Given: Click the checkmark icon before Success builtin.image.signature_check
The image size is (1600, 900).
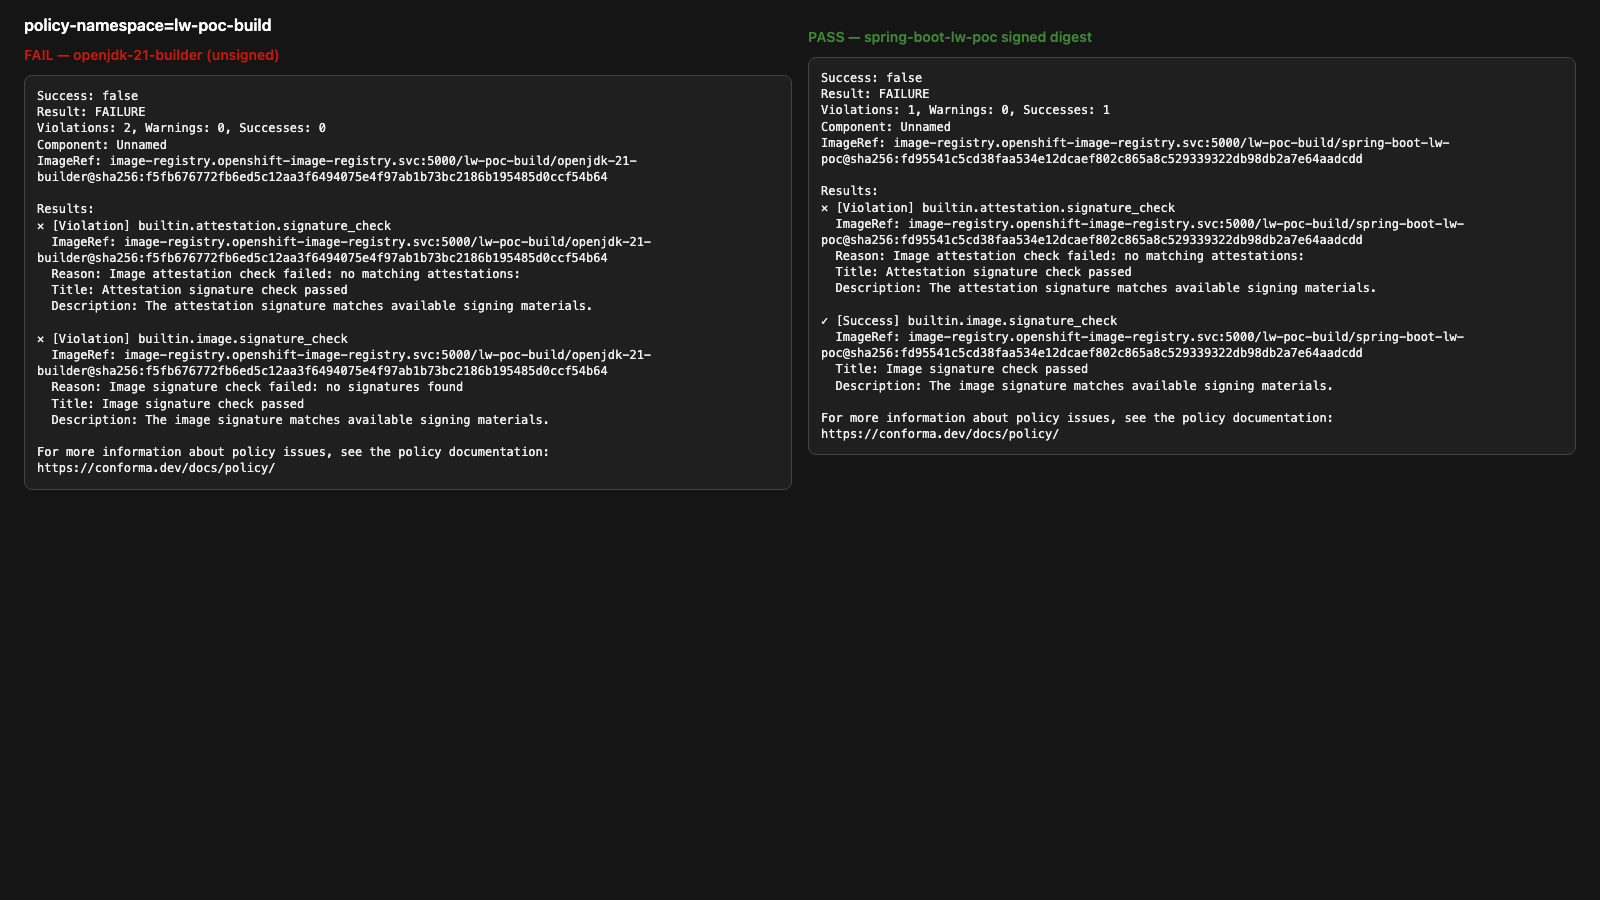Looking at the screenshot, I should tap(825, 321).
